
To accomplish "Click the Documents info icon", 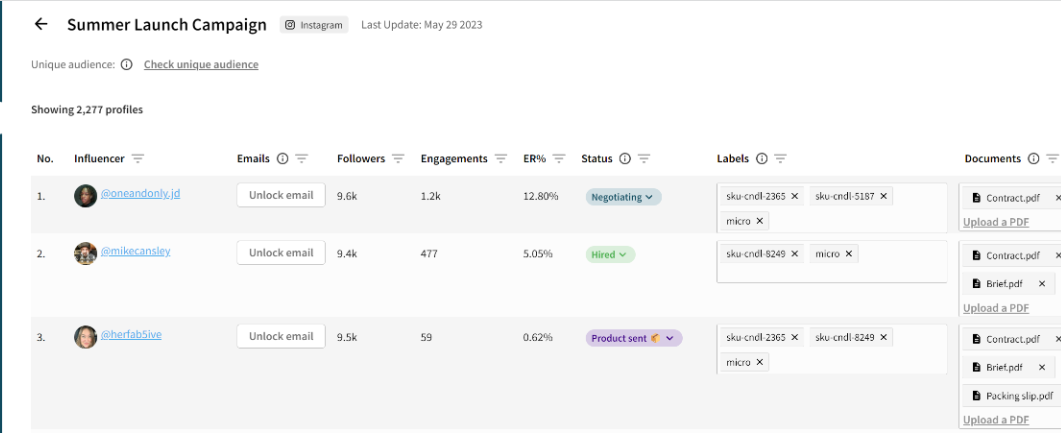I will click(x=1033, y=159).
